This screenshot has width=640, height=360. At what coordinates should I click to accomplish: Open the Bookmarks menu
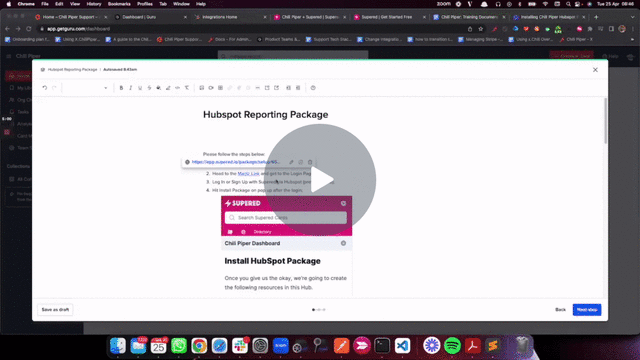point(119,4)
